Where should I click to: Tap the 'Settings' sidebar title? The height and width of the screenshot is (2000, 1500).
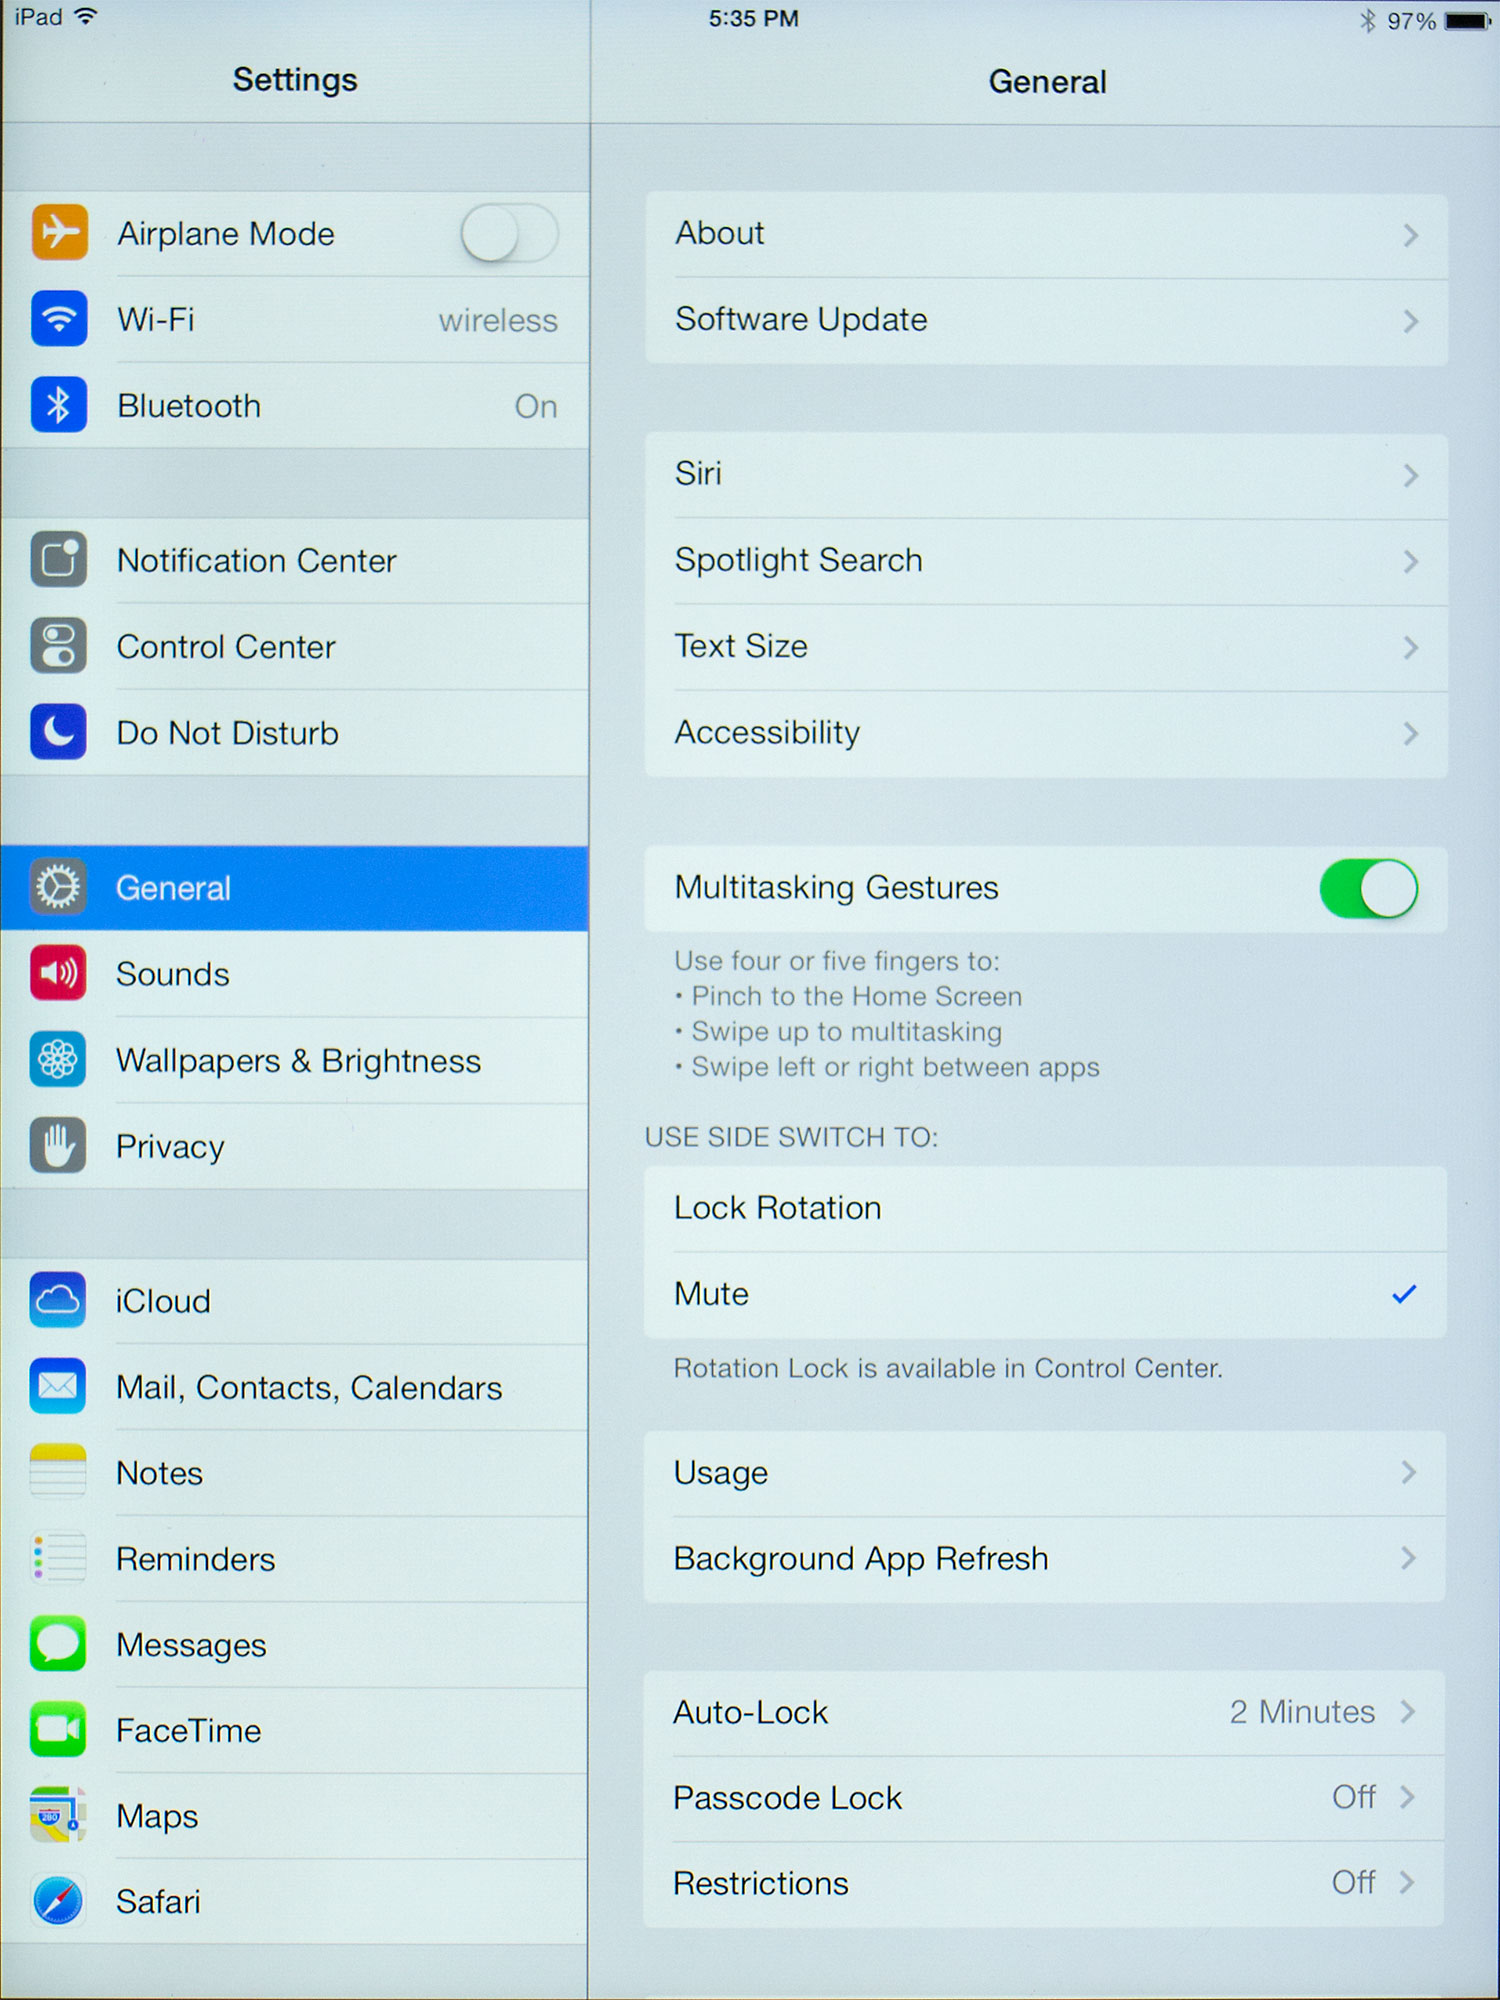(295, 80)
